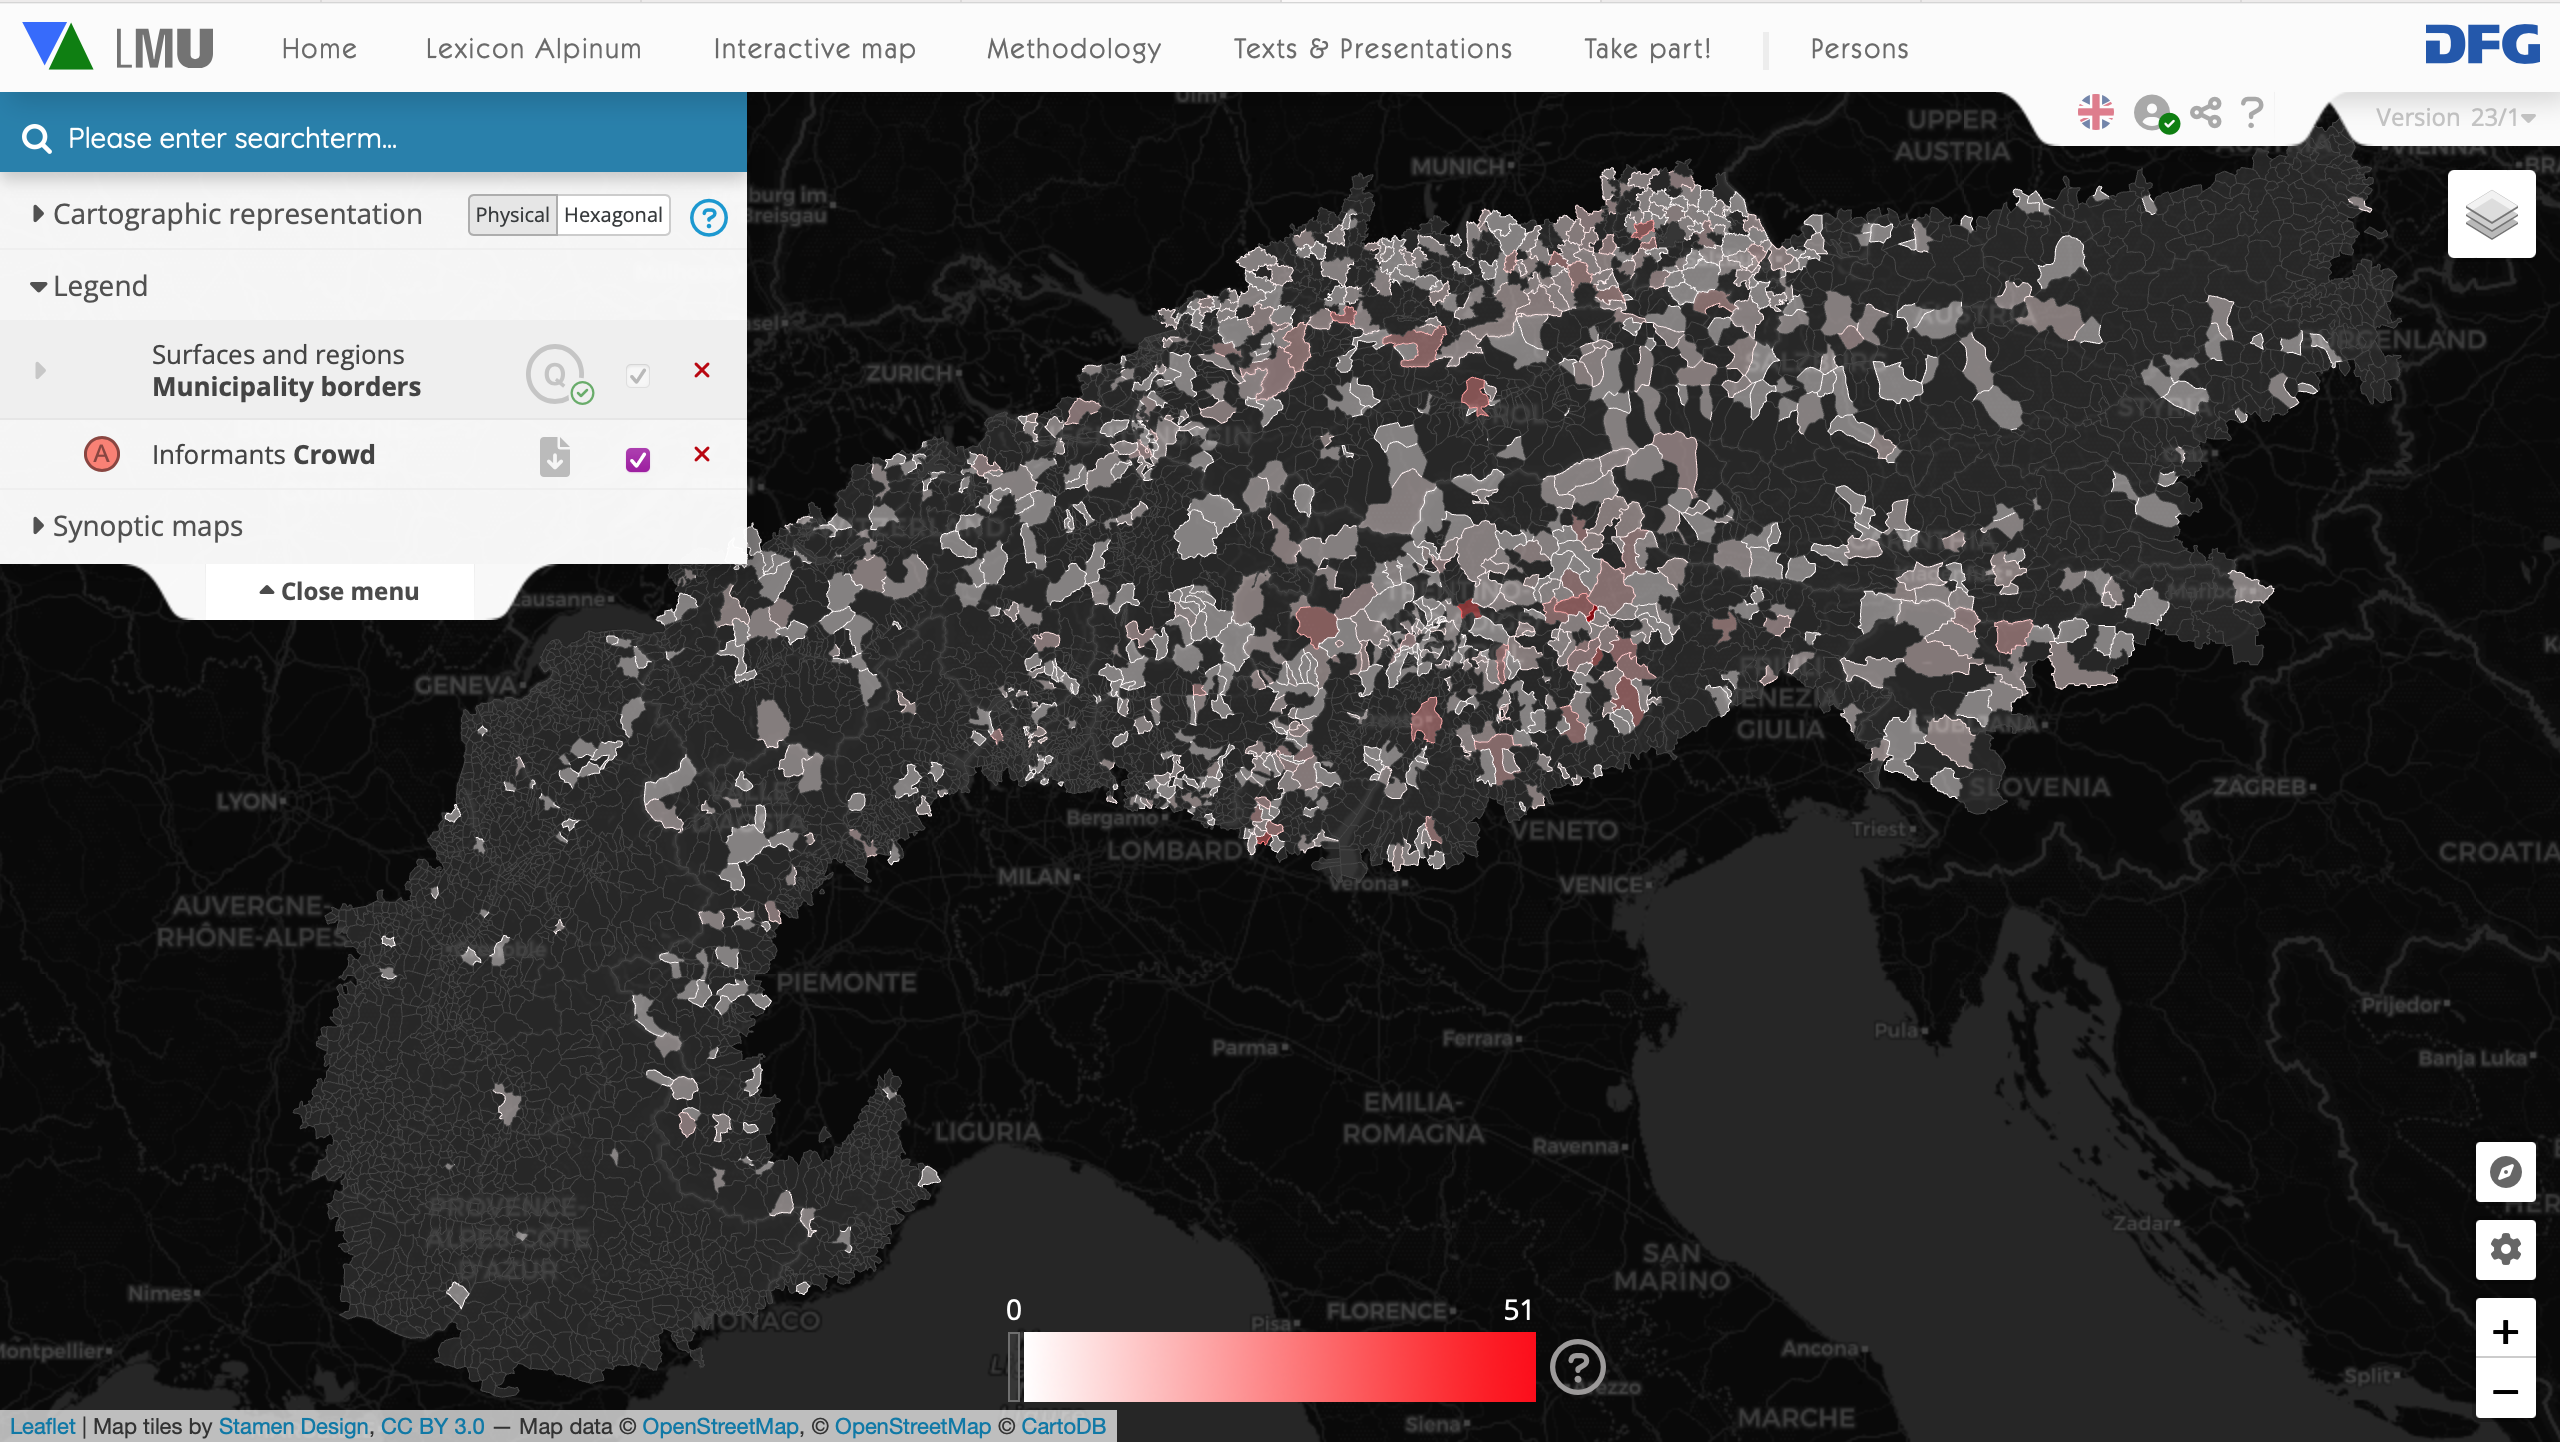Download Informants Crowd data icon
This screenshot has height=1442, width=2560.
[x=555, y=456]
